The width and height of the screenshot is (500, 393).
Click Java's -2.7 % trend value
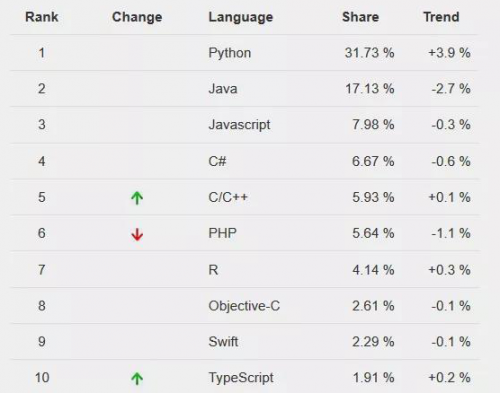[x=451, y=89]
